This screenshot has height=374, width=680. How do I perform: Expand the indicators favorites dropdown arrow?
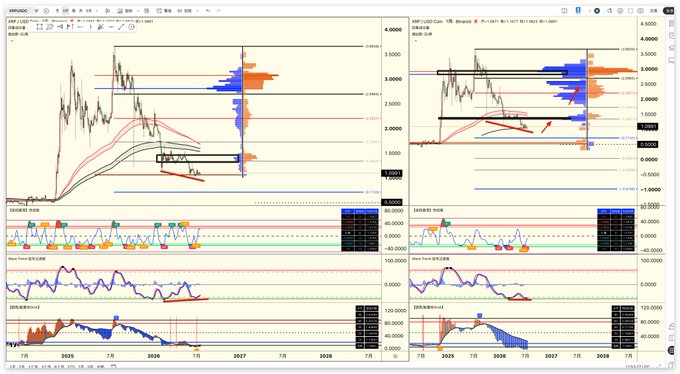tap(138, 11)
